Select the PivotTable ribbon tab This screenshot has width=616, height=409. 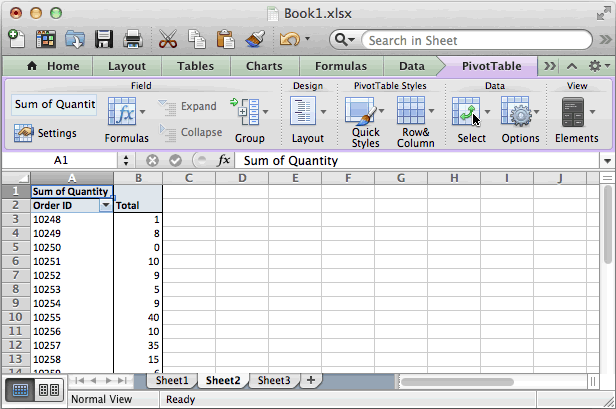click(491, 66)
